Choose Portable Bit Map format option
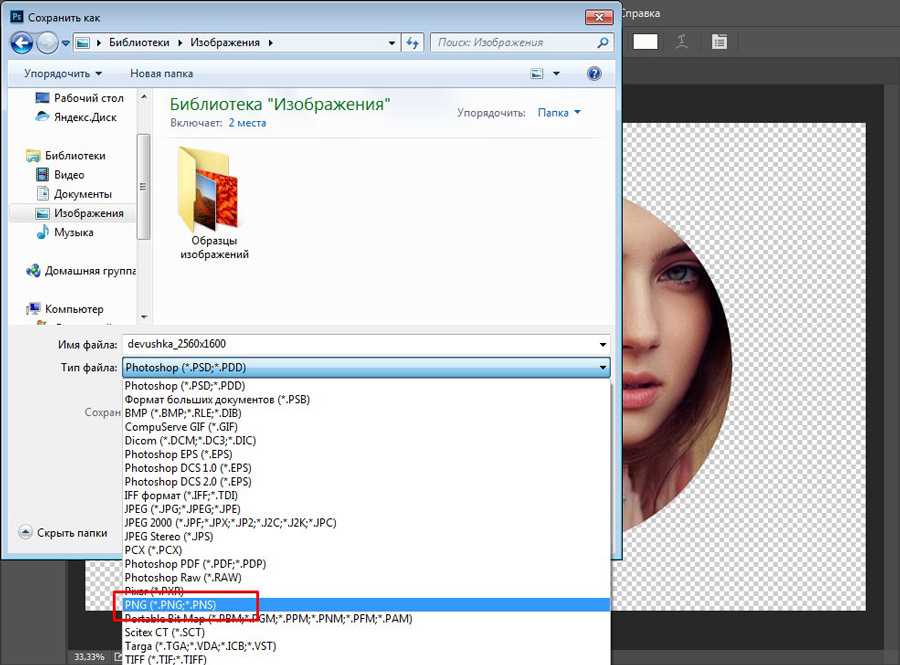The image size is (900, 665). pos(366,619)
